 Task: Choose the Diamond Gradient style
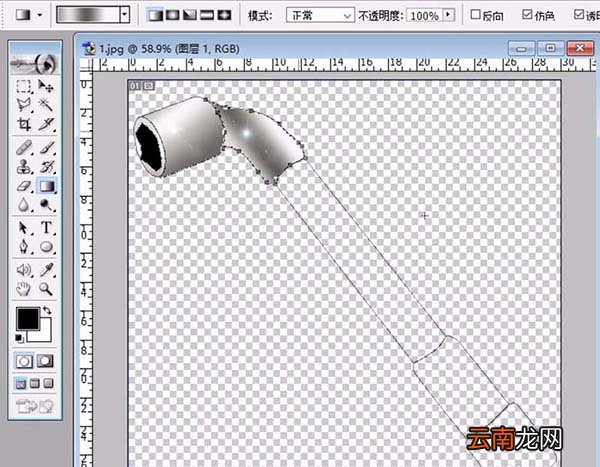tap(224, 15)
